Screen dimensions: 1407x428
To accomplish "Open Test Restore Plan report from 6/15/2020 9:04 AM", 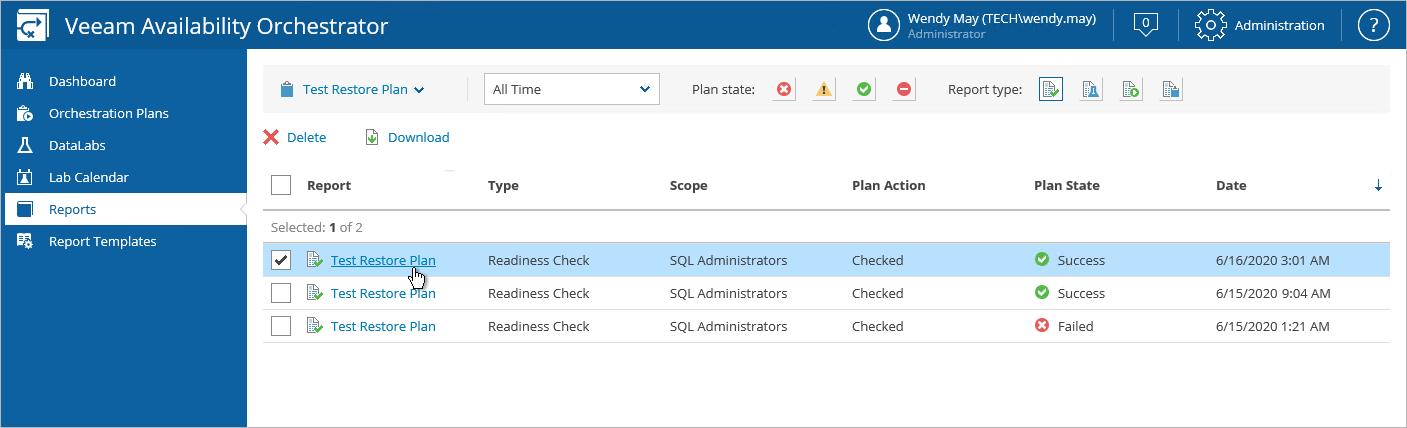I will coord(383,293).
